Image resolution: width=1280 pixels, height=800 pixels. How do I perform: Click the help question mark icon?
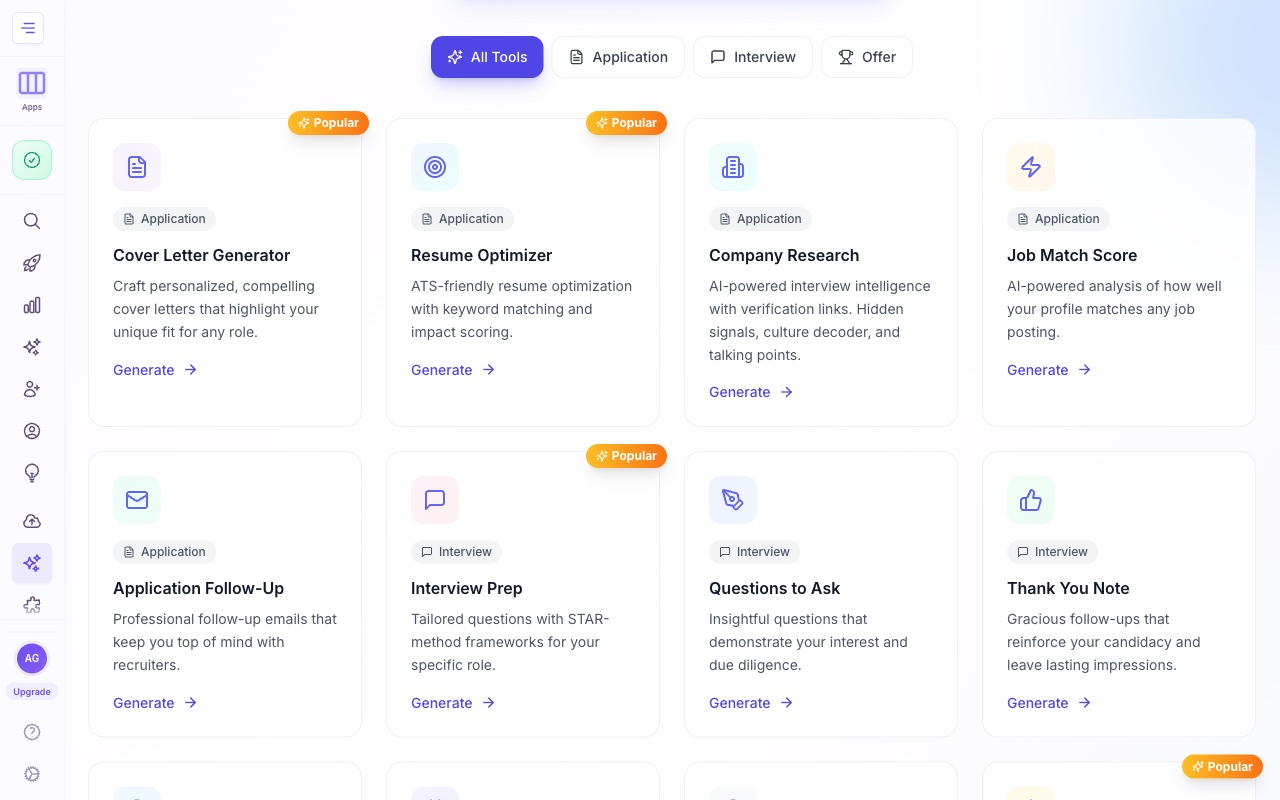tap(32, 732)
